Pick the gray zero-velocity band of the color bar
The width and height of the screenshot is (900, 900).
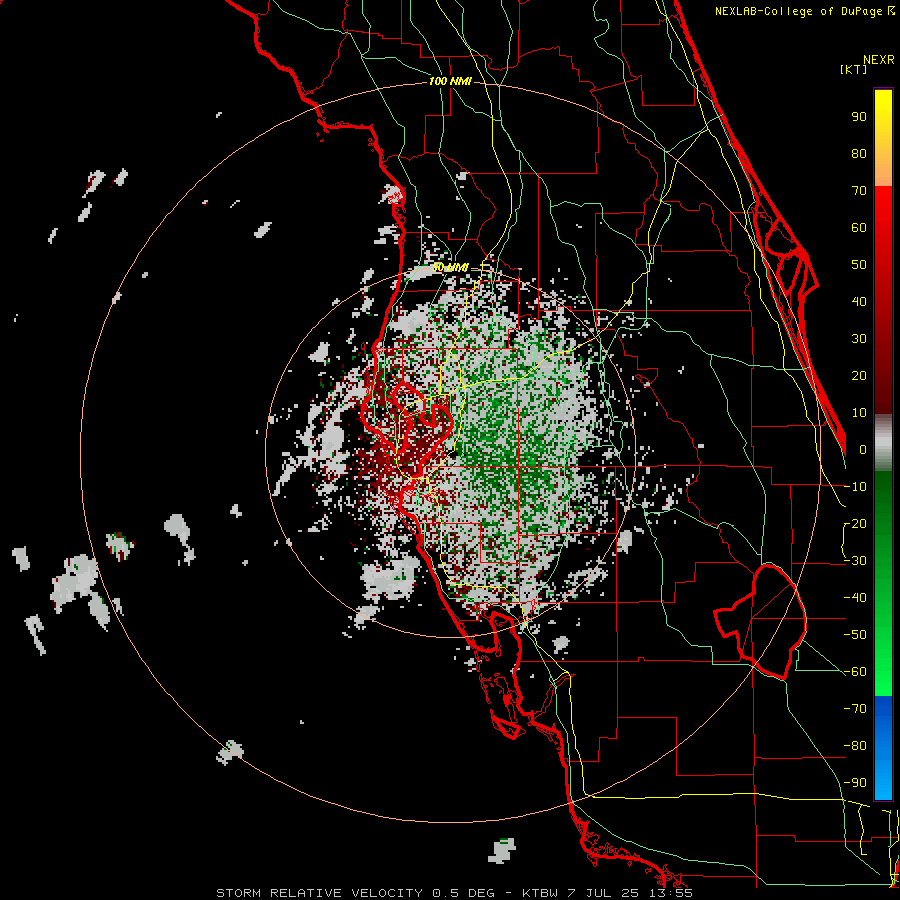pyautogui.click(x=883, y=443)
